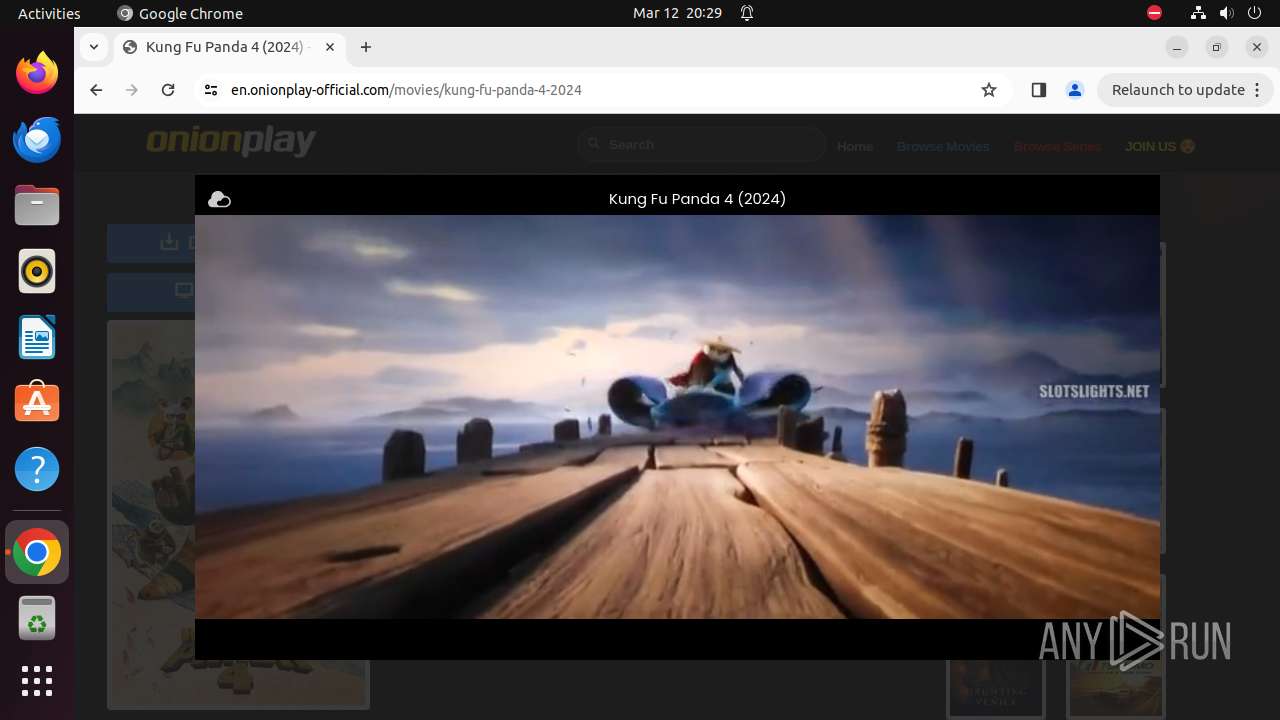Screen dimensions: 1280x720
Task: Open the Activities overview
Action: (x=49, y=13)
